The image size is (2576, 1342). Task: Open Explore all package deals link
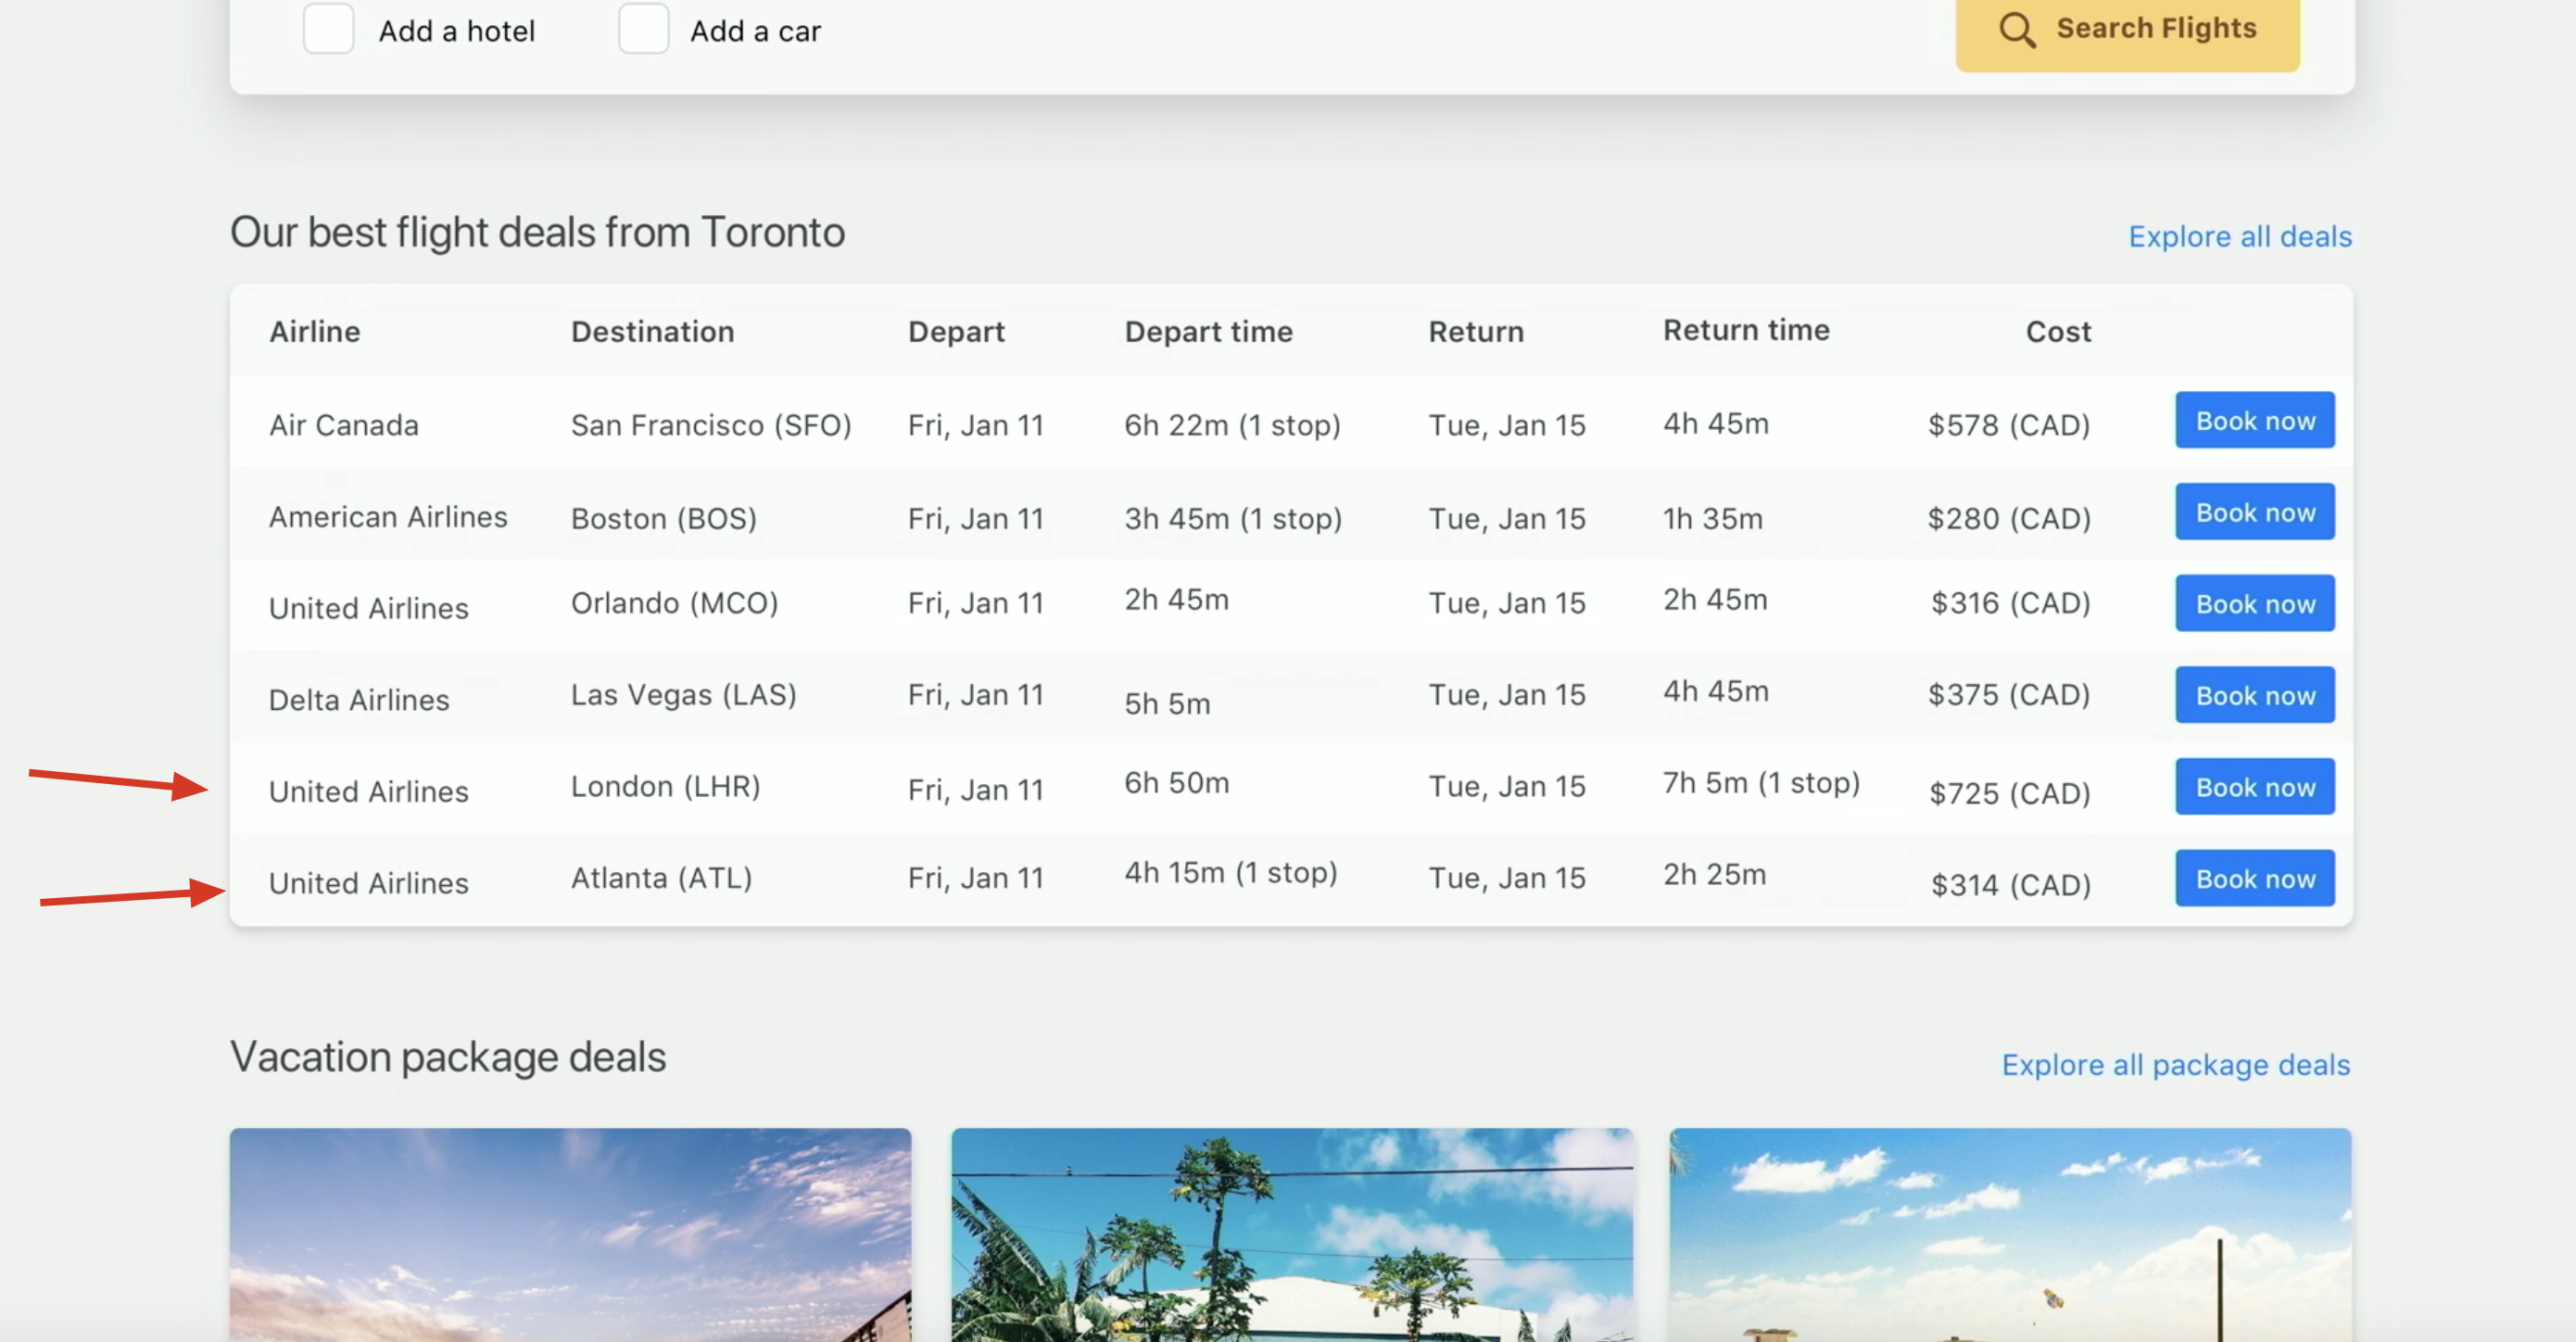(2175, 1065)
